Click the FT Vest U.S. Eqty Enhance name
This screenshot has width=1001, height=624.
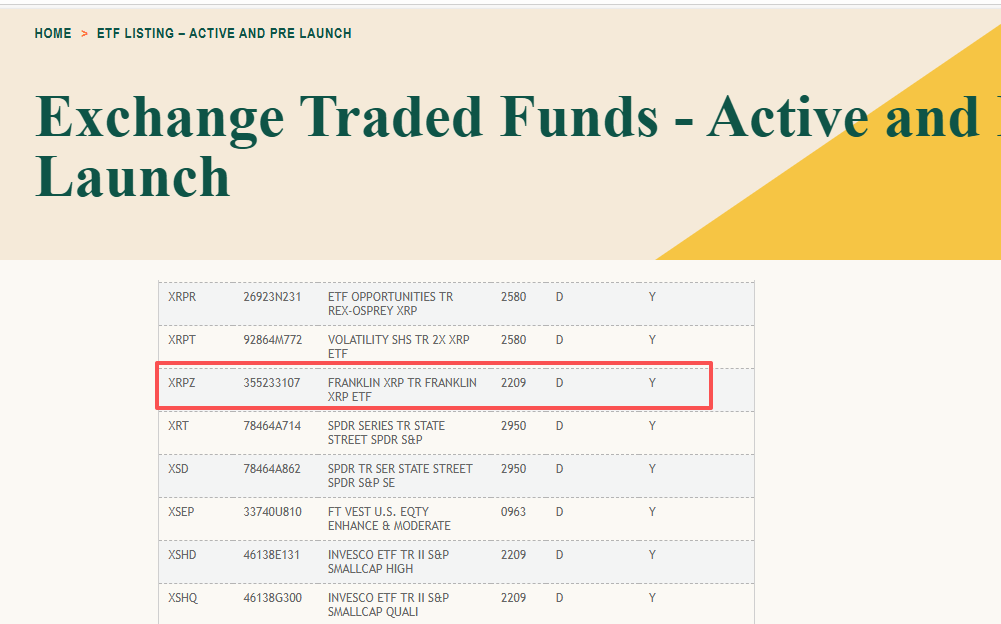tap(389, 519)
